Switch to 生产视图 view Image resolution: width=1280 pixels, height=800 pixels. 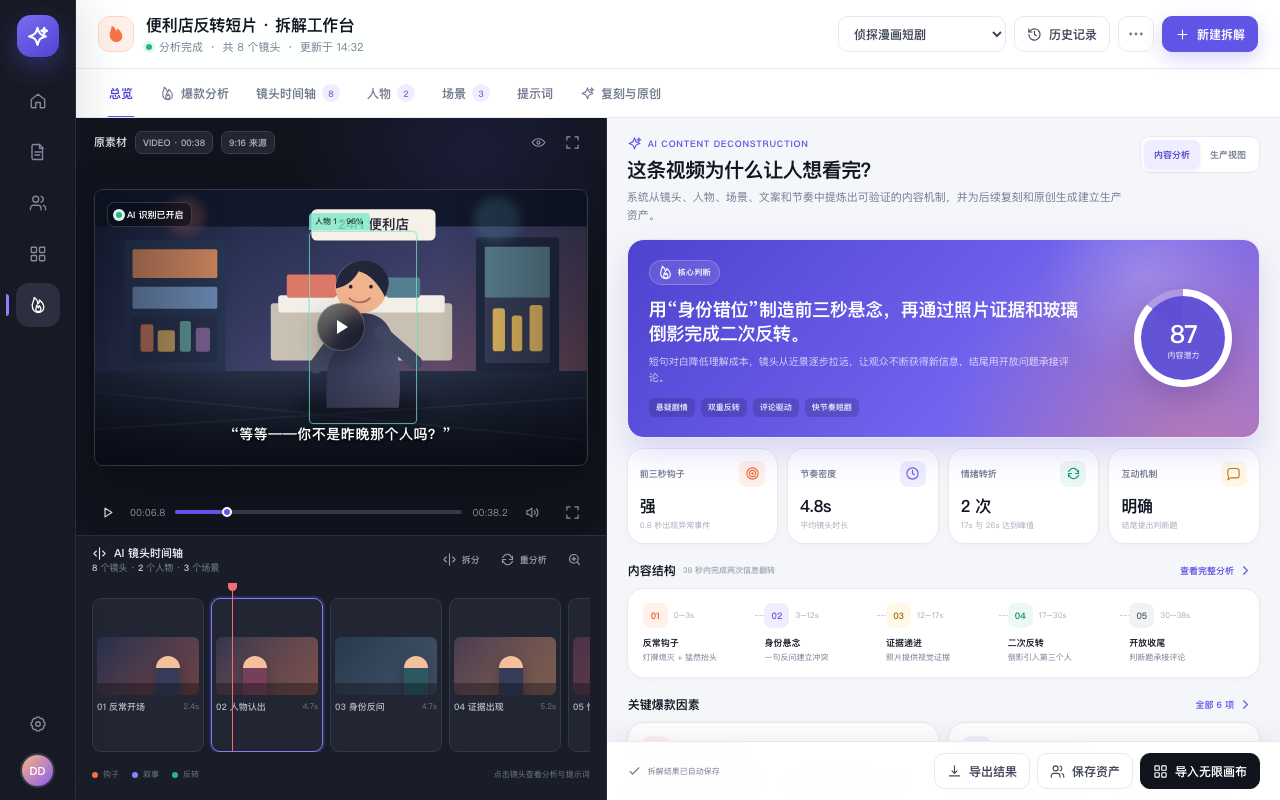[x=1228, y=155]
